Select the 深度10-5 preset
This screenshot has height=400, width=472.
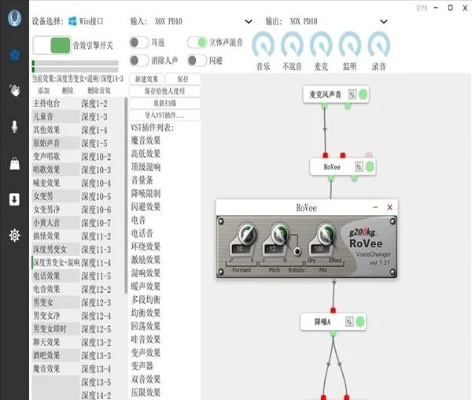tap(102, 197)
